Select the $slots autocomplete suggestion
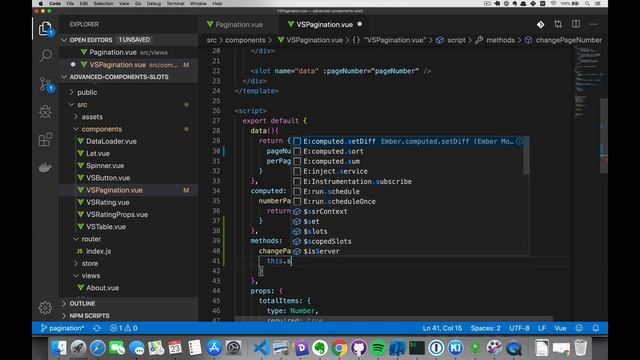Viewport: 640px width, 360px height. [408, 231]
